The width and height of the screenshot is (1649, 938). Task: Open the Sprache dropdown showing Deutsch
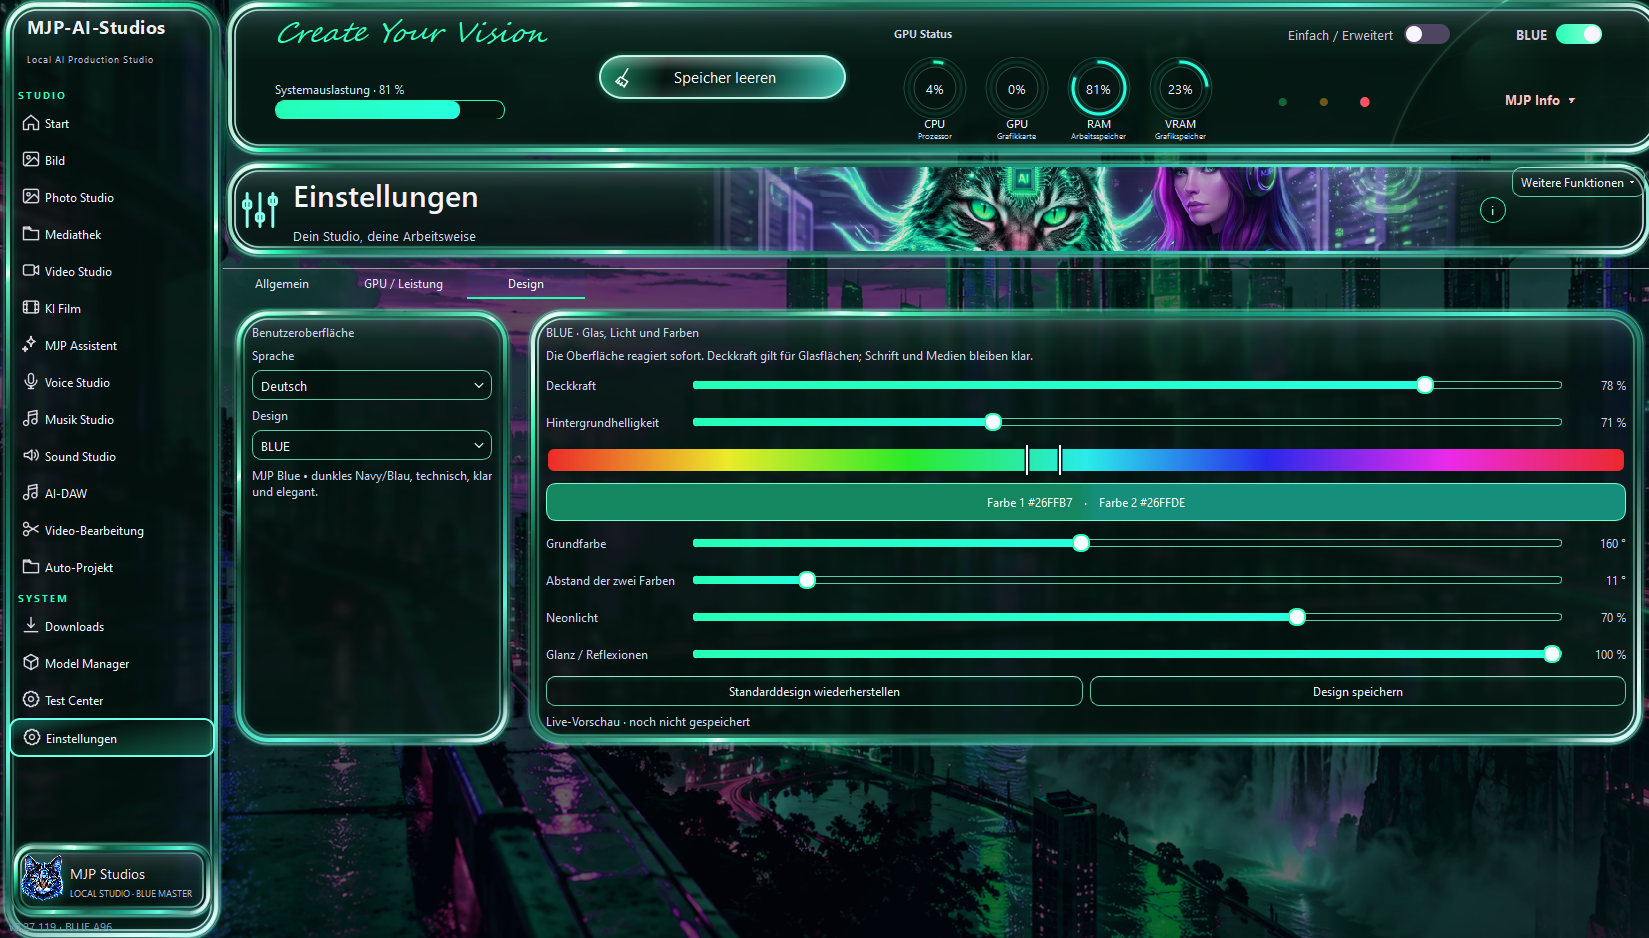(372, 386)
